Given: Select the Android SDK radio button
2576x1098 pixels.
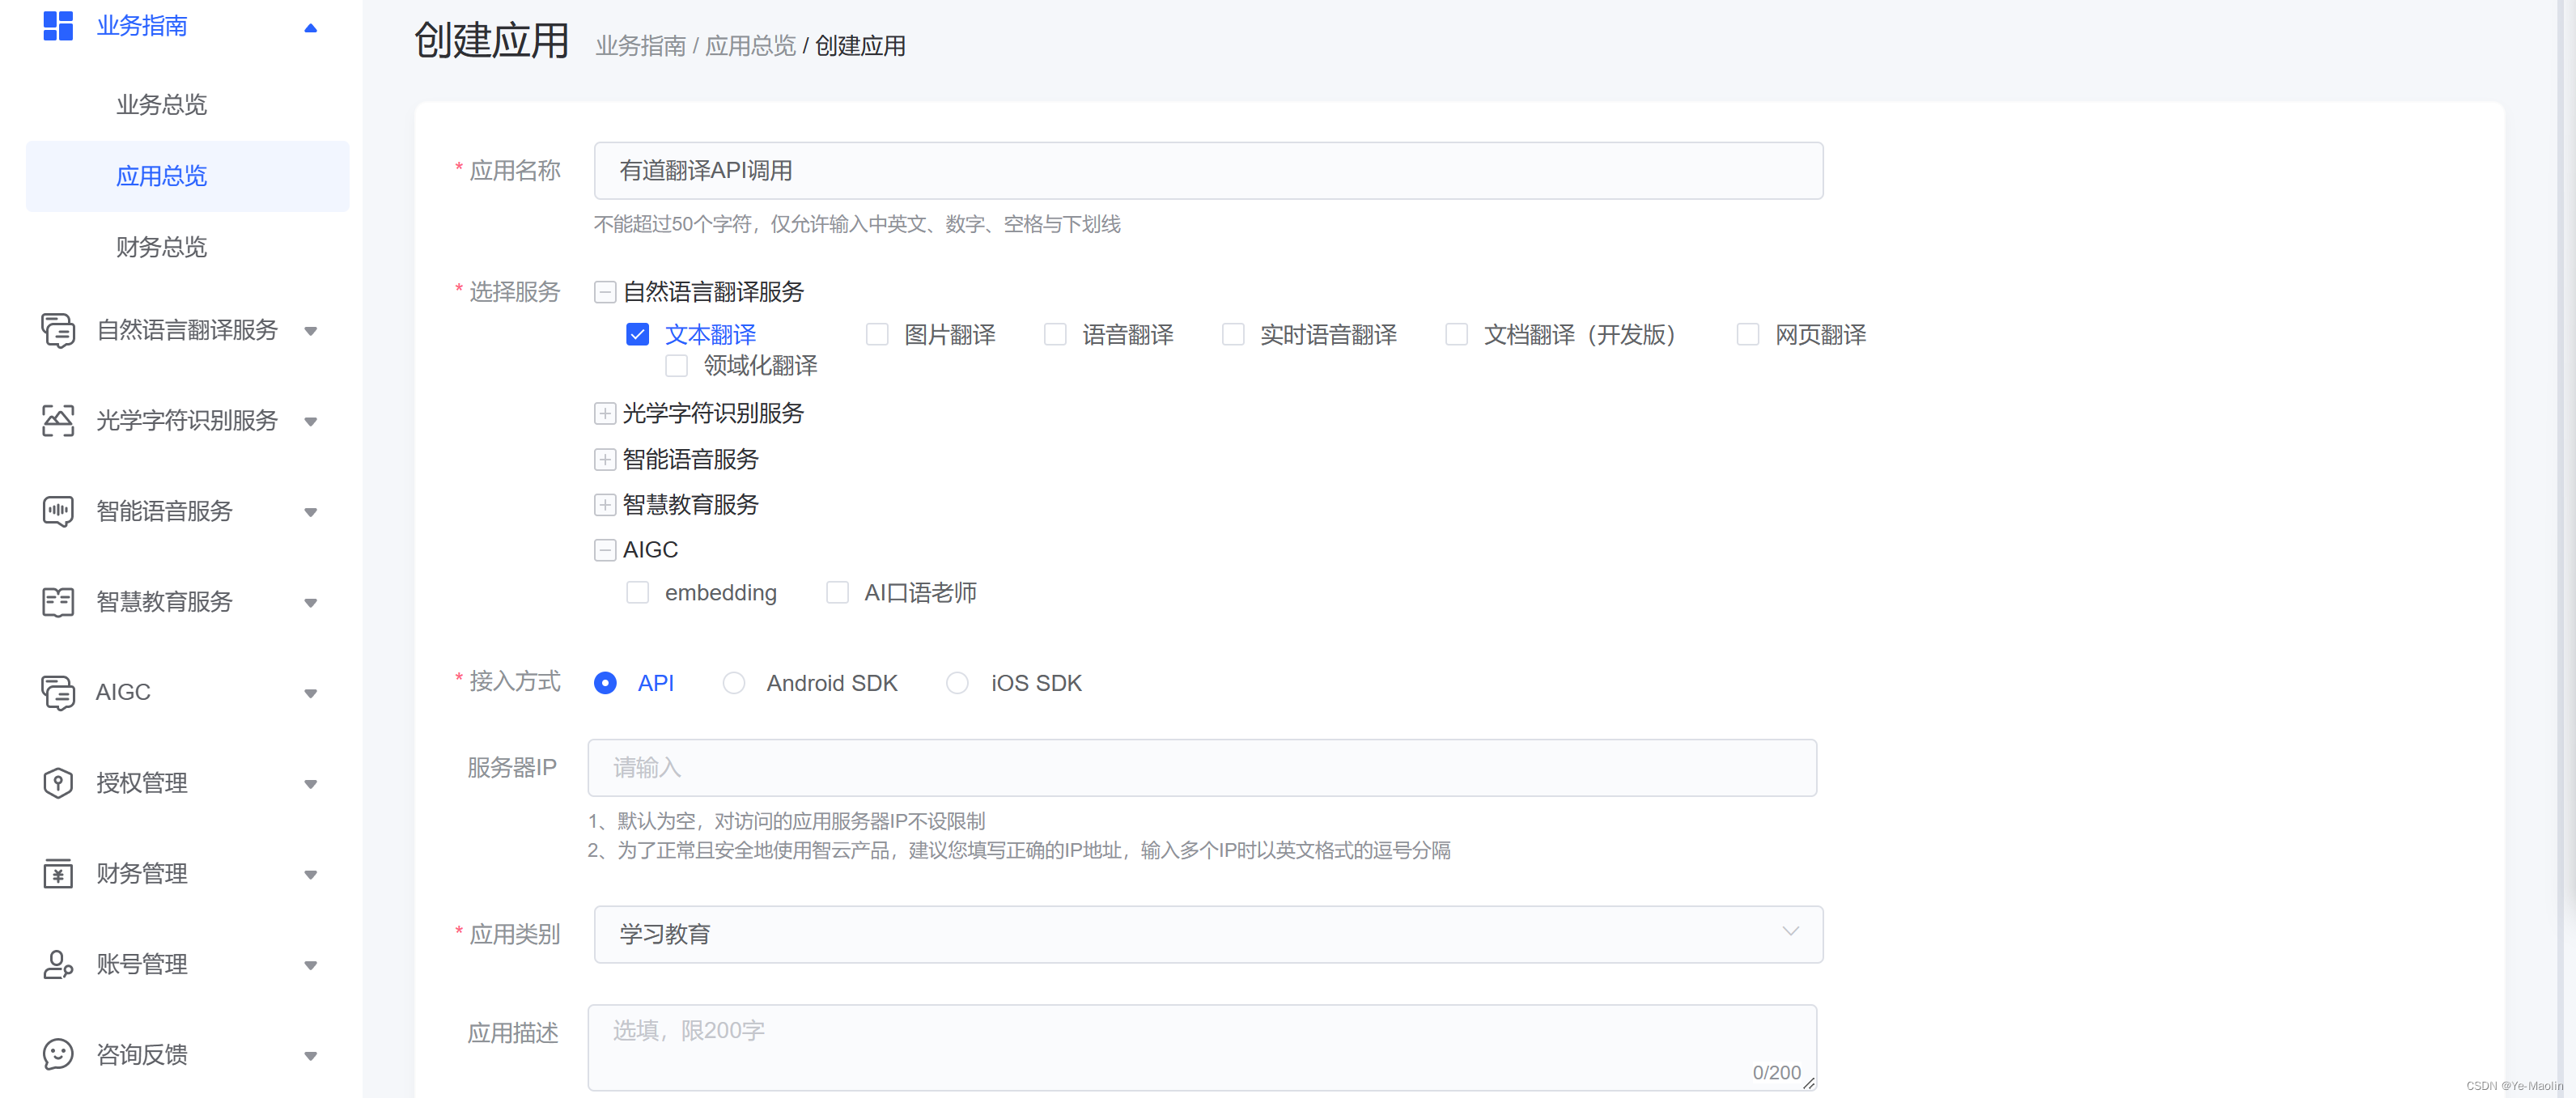Looking at the screenshot, I should coord(734,683).
